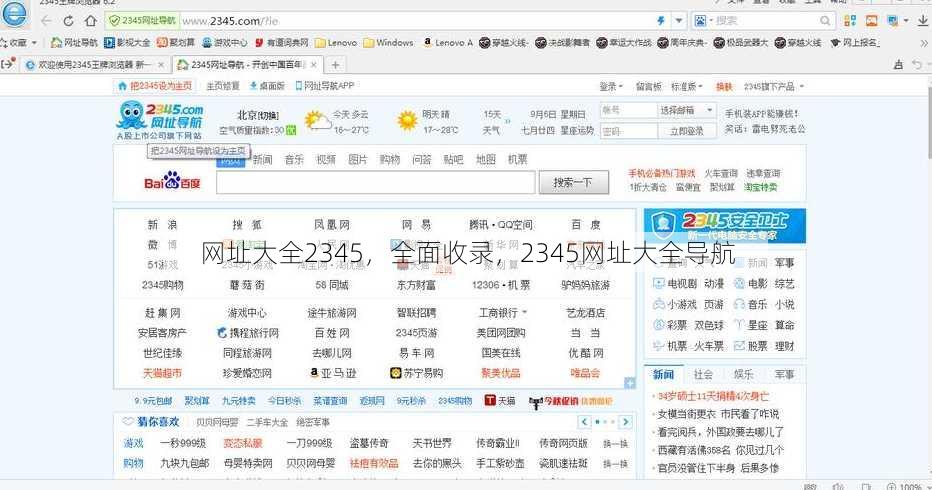This screenshot has width=932, height=490.
Task: Click the 帐号 account input field
Action: 628,111
